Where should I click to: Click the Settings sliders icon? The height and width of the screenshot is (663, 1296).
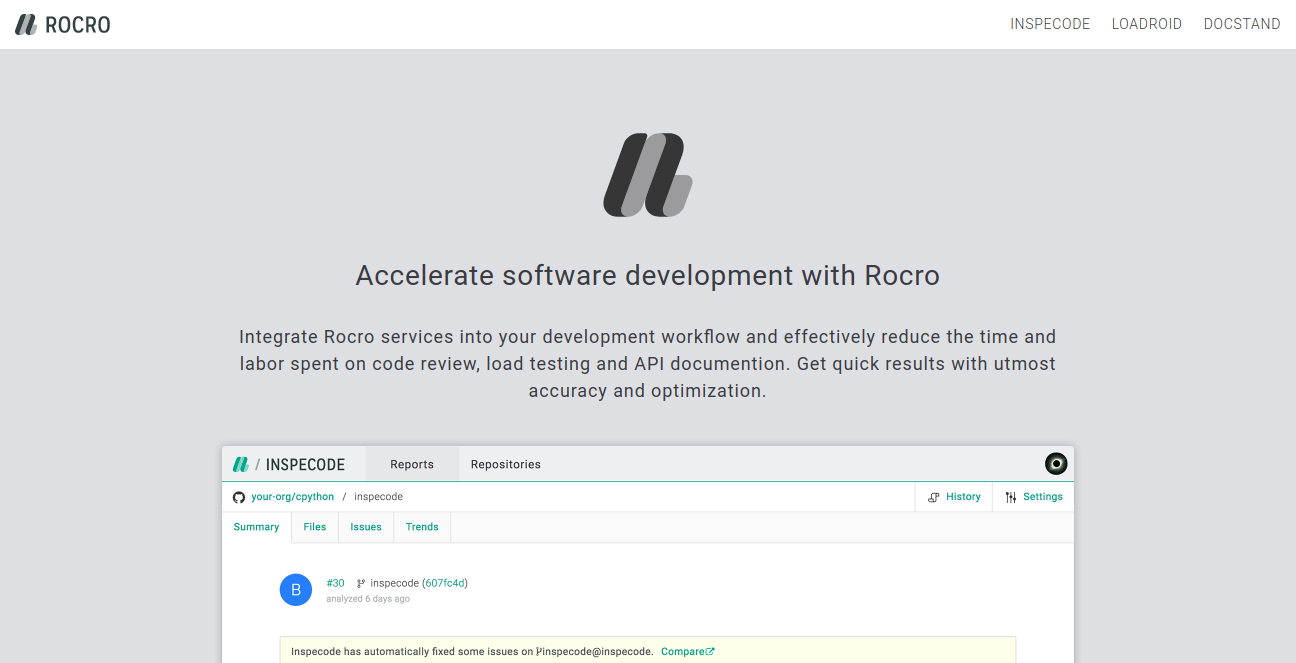1011,497
